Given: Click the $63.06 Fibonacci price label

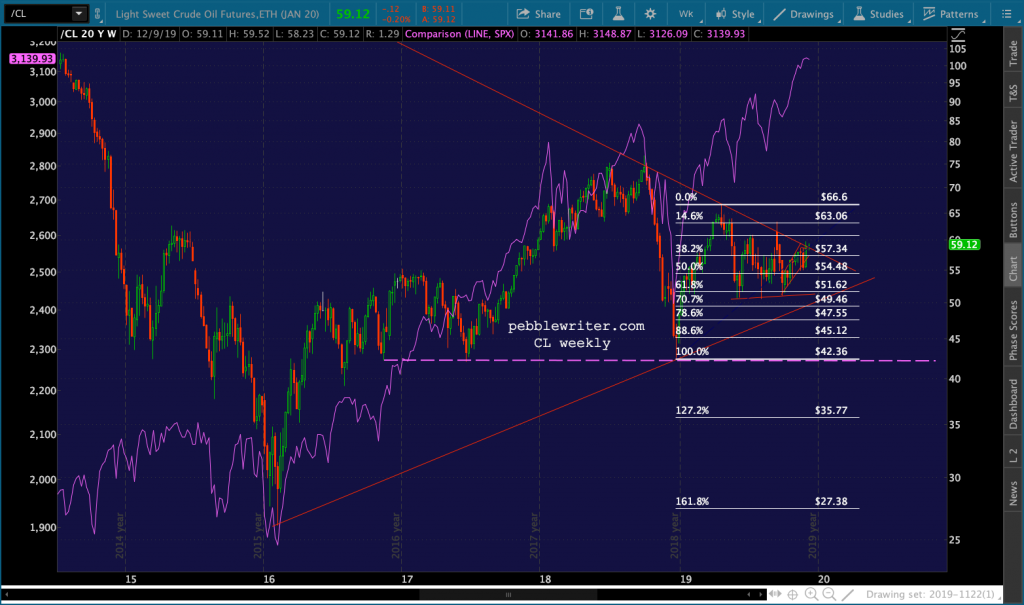Looking at the screenshot, I should click(x=831, y=216).
